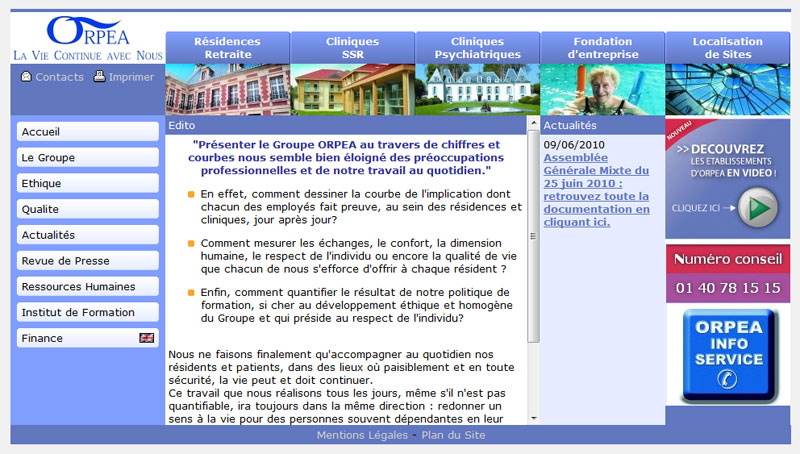The image size is (800, 454).
Task: Click the Edito section header
Action: point(345,125)
